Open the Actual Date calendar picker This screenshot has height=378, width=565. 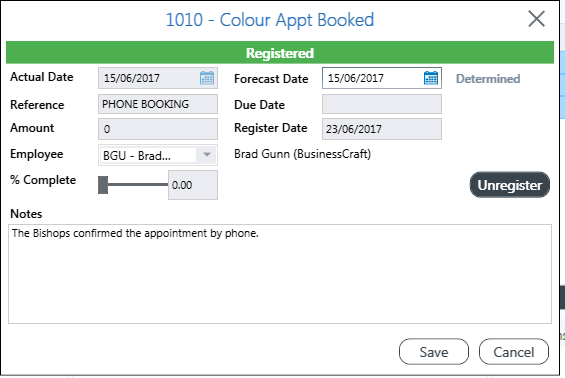207,78
